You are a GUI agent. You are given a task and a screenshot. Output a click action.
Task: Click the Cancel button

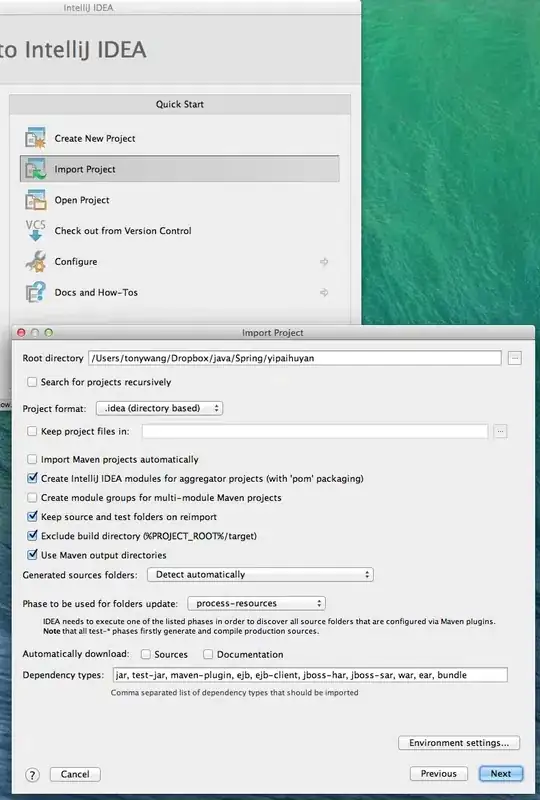tap(75, 774)
